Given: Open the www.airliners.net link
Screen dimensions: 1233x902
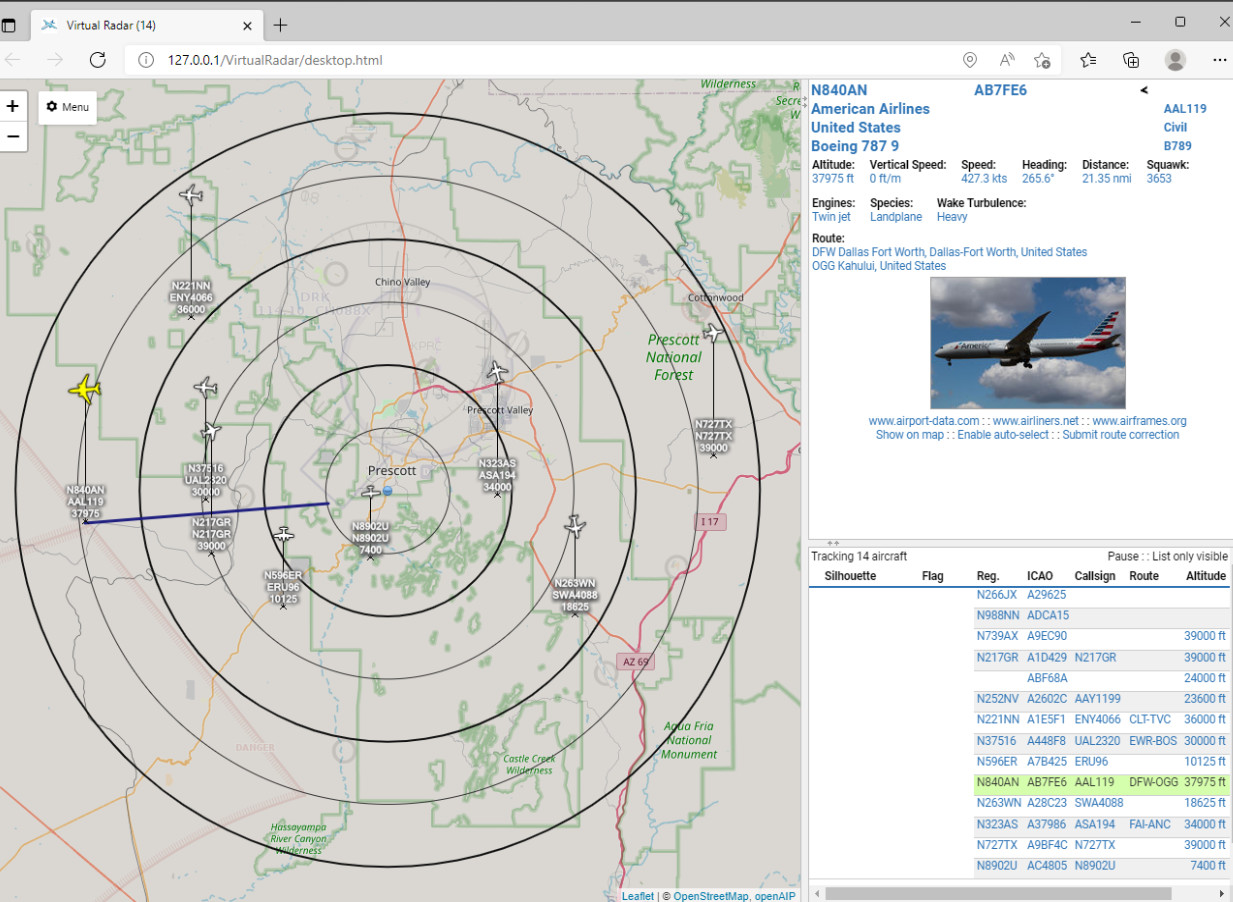Looking at the screenshot, I should [1036, 421].
